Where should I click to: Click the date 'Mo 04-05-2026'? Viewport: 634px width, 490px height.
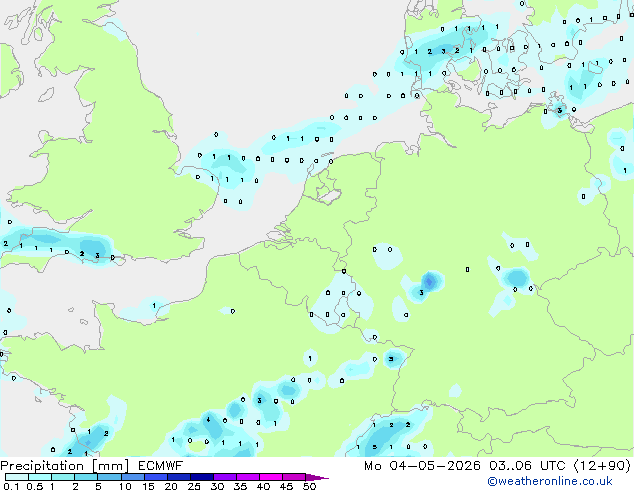point(423,466)
